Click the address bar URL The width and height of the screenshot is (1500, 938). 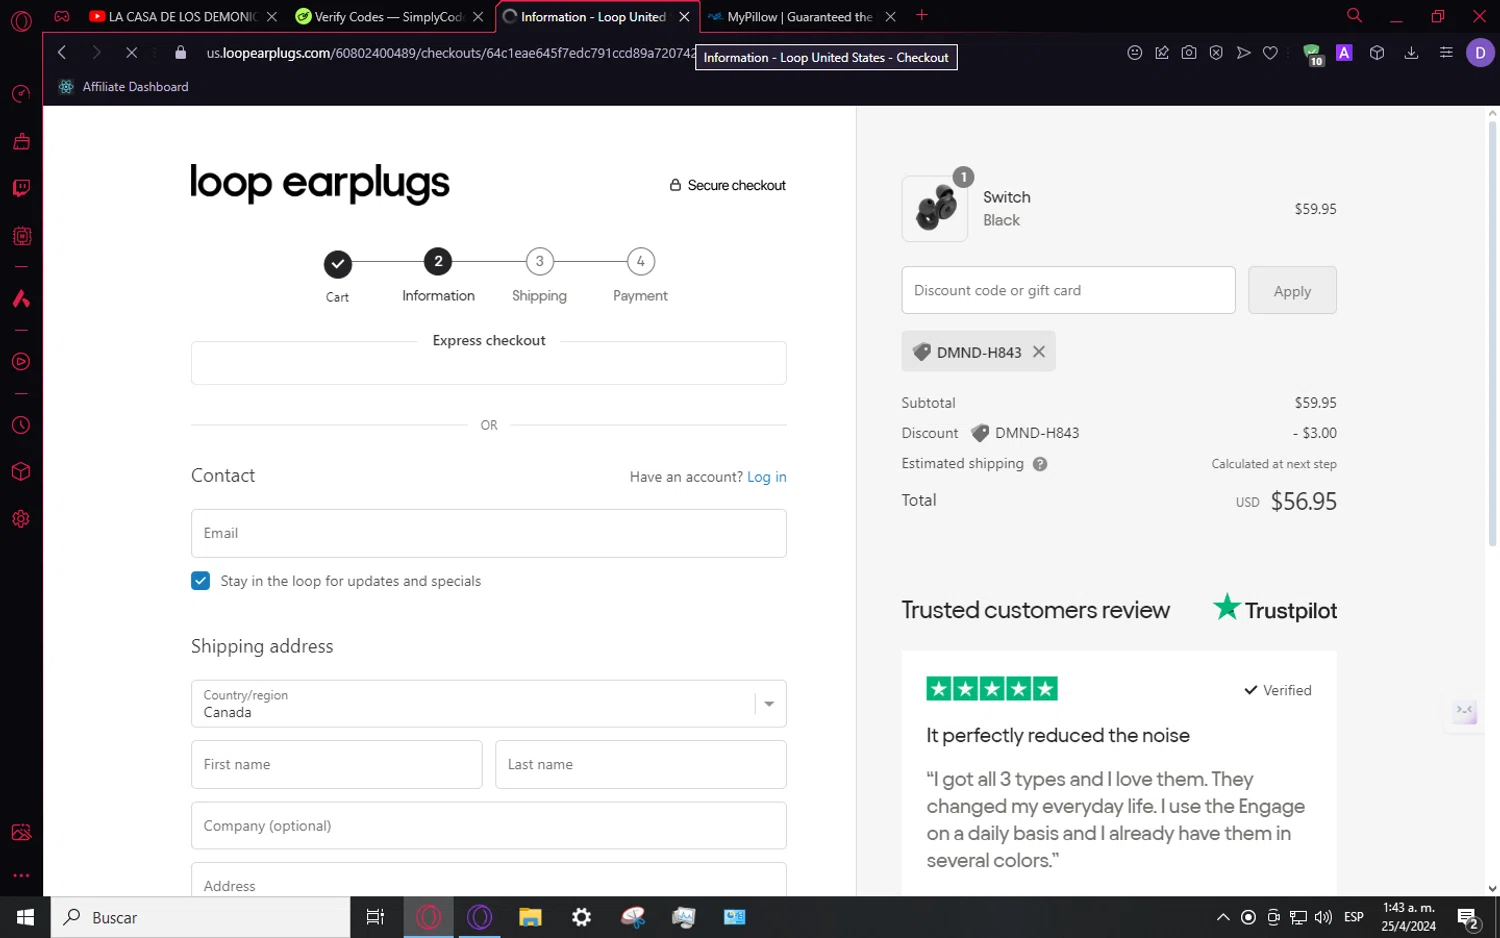[x=450, y=53]
